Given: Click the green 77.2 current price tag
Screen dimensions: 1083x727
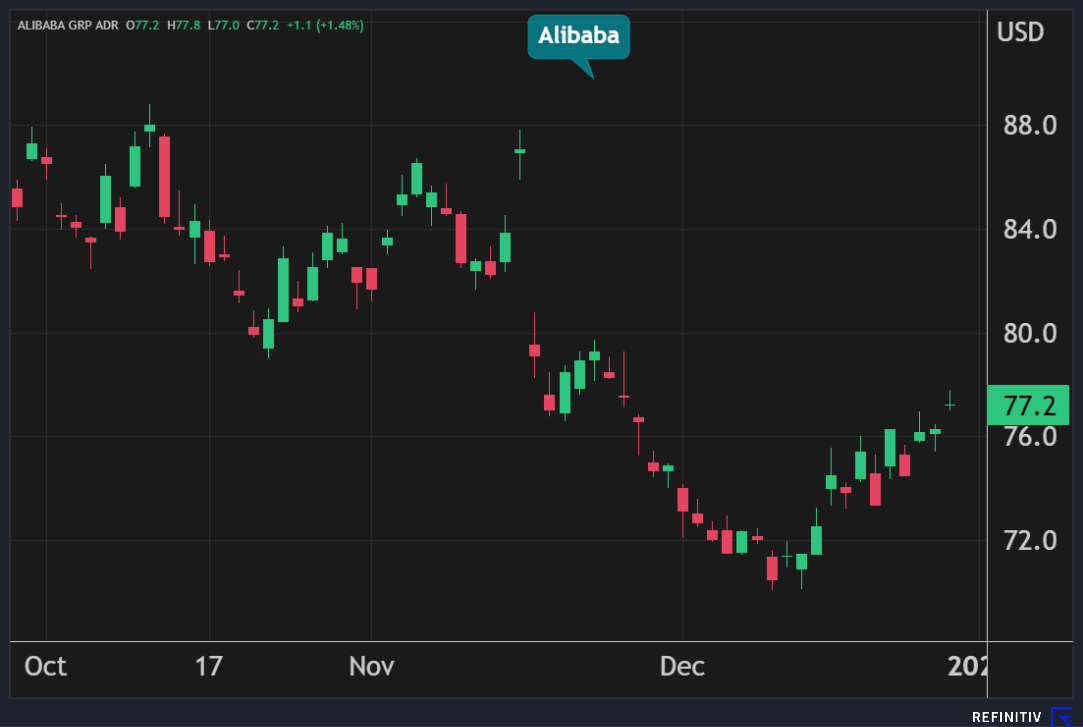Looking at the screenshot, I should (1028, 405).
